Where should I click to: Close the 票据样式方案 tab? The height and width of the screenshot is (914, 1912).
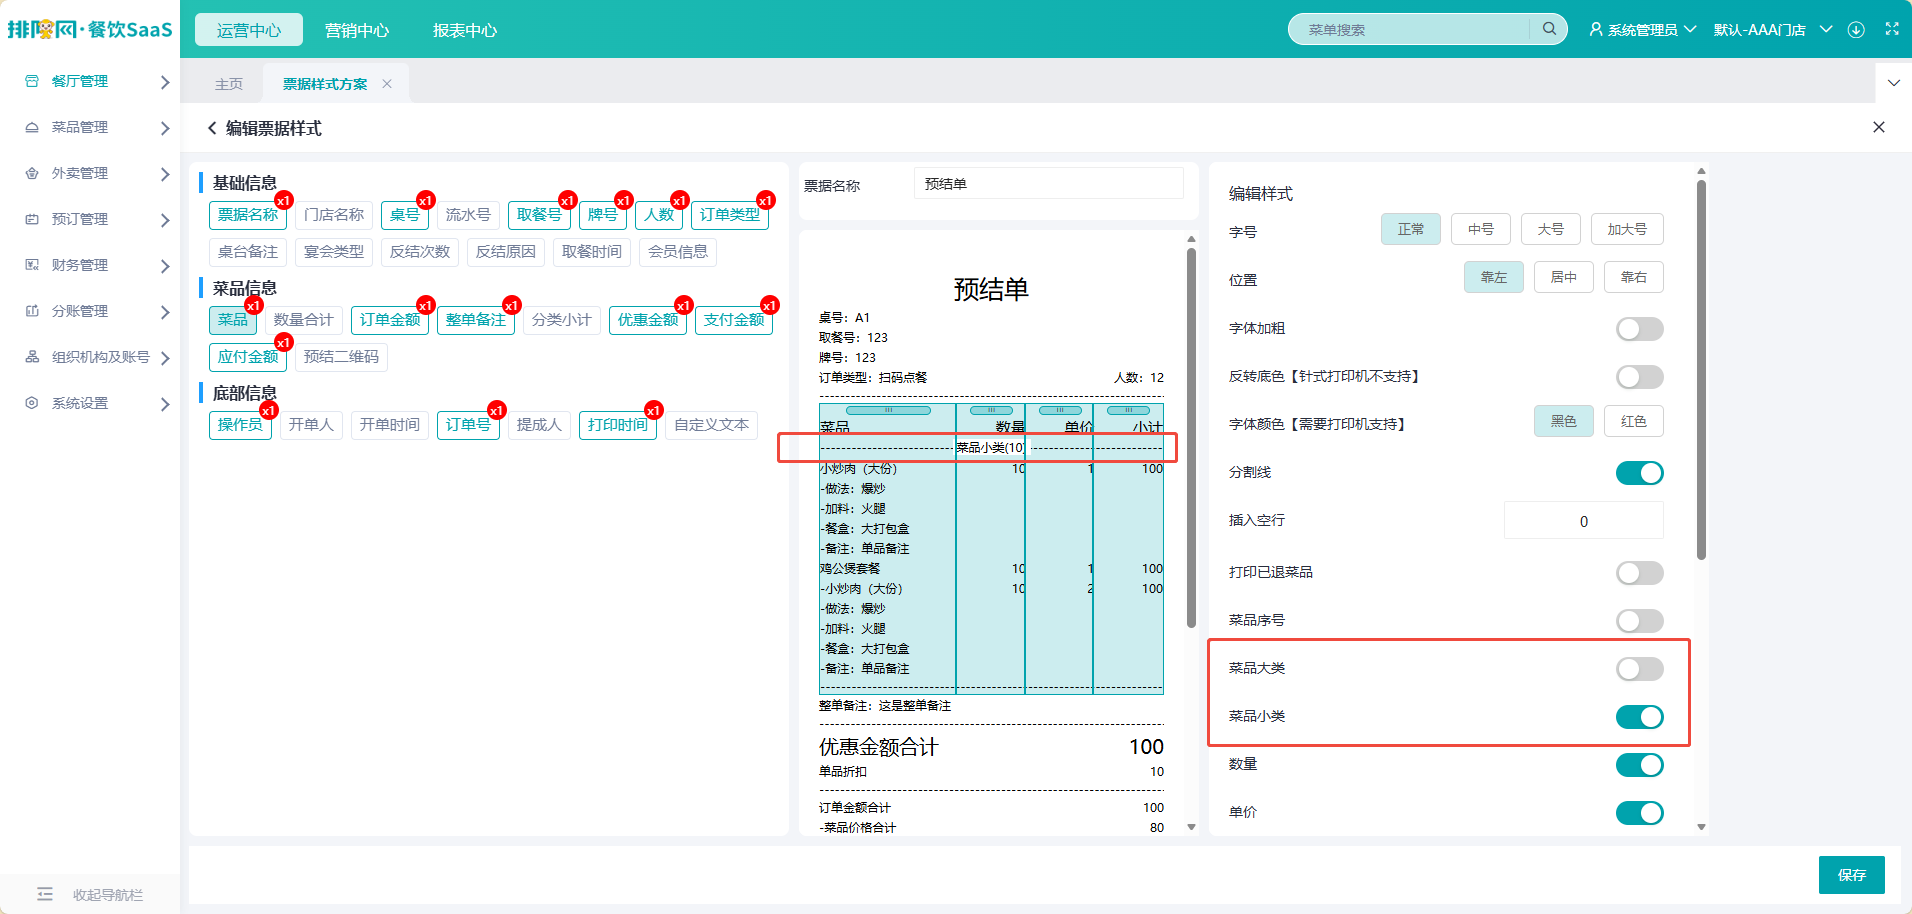[387, 84]
